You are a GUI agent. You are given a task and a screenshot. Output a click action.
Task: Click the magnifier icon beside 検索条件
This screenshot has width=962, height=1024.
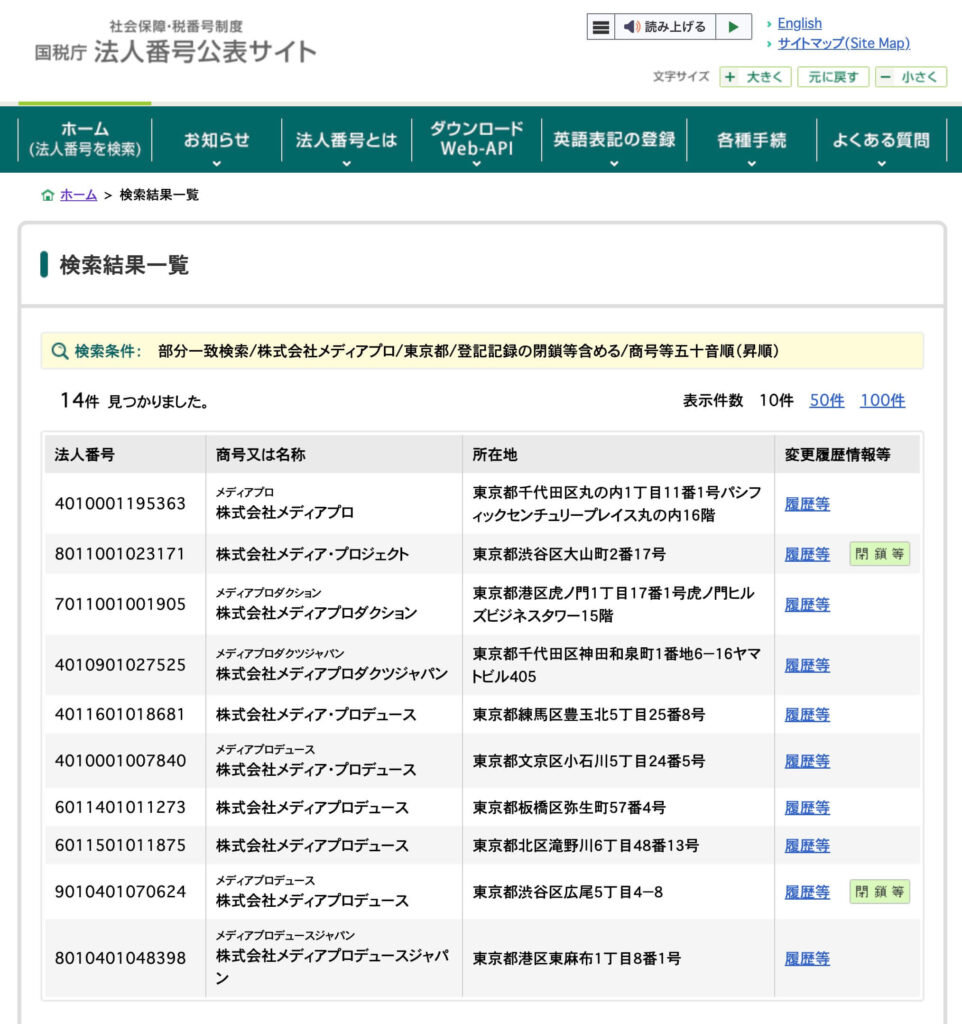59,351
